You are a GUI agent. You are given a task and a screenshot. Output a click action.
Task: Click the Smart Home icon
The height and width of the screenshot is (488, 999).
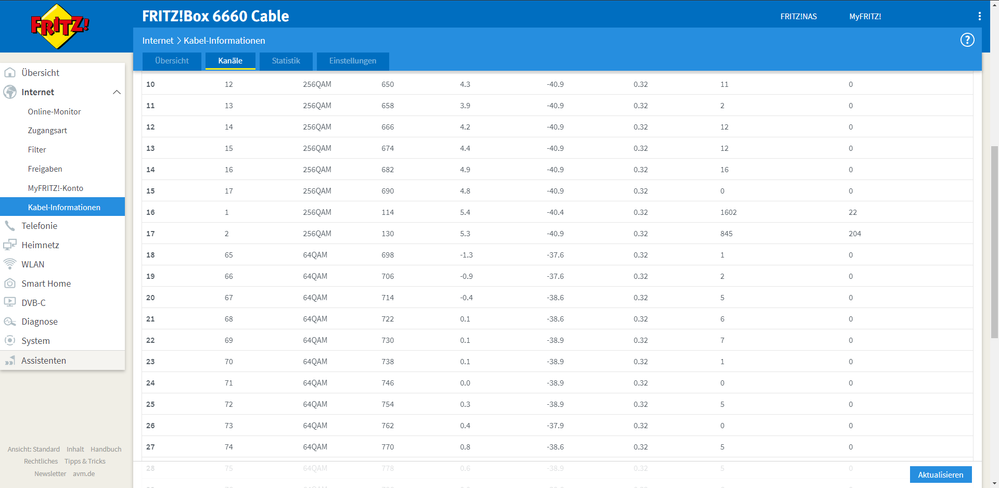[x=10, y=283]
